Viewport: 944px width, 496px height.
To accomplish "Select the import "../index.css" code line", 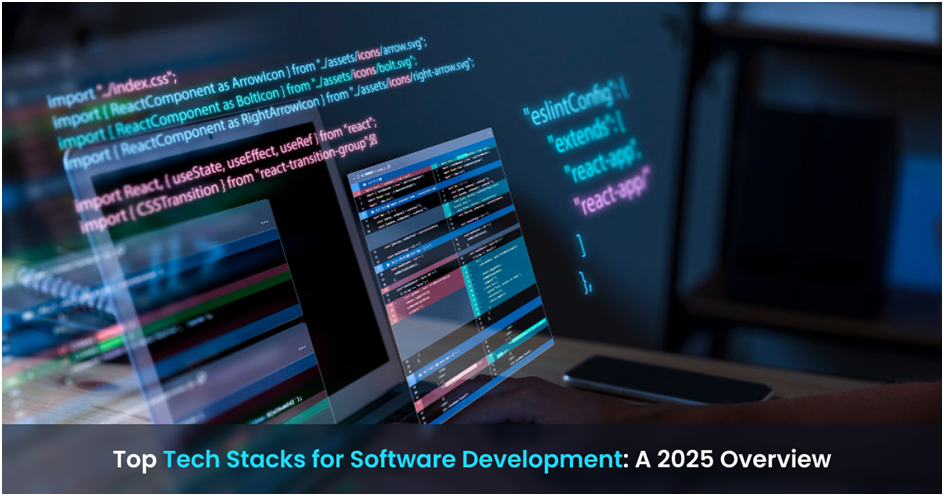I will click(112, 89).
